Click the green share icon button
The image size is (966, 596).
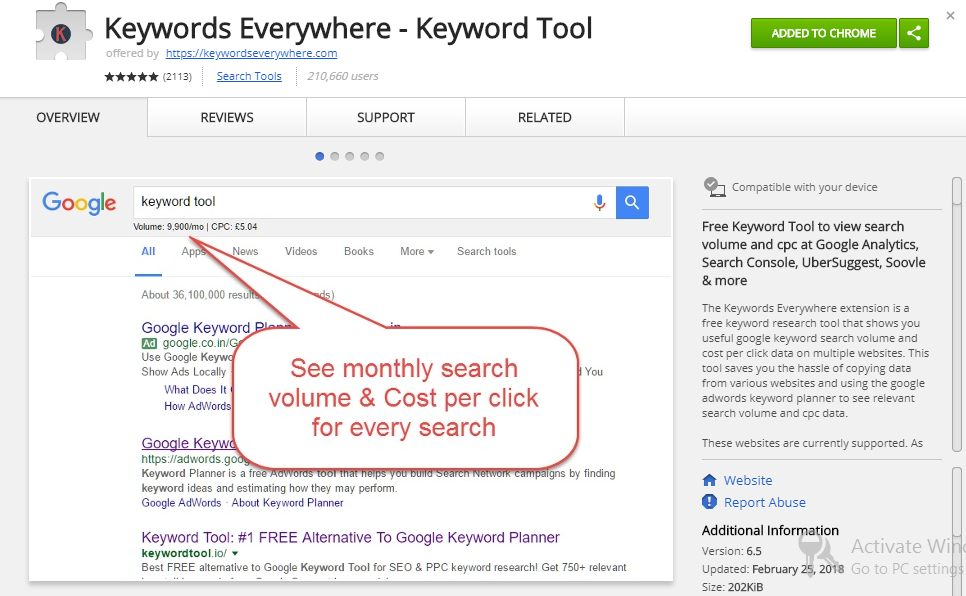pyautogui.click(x=914, y=33)
